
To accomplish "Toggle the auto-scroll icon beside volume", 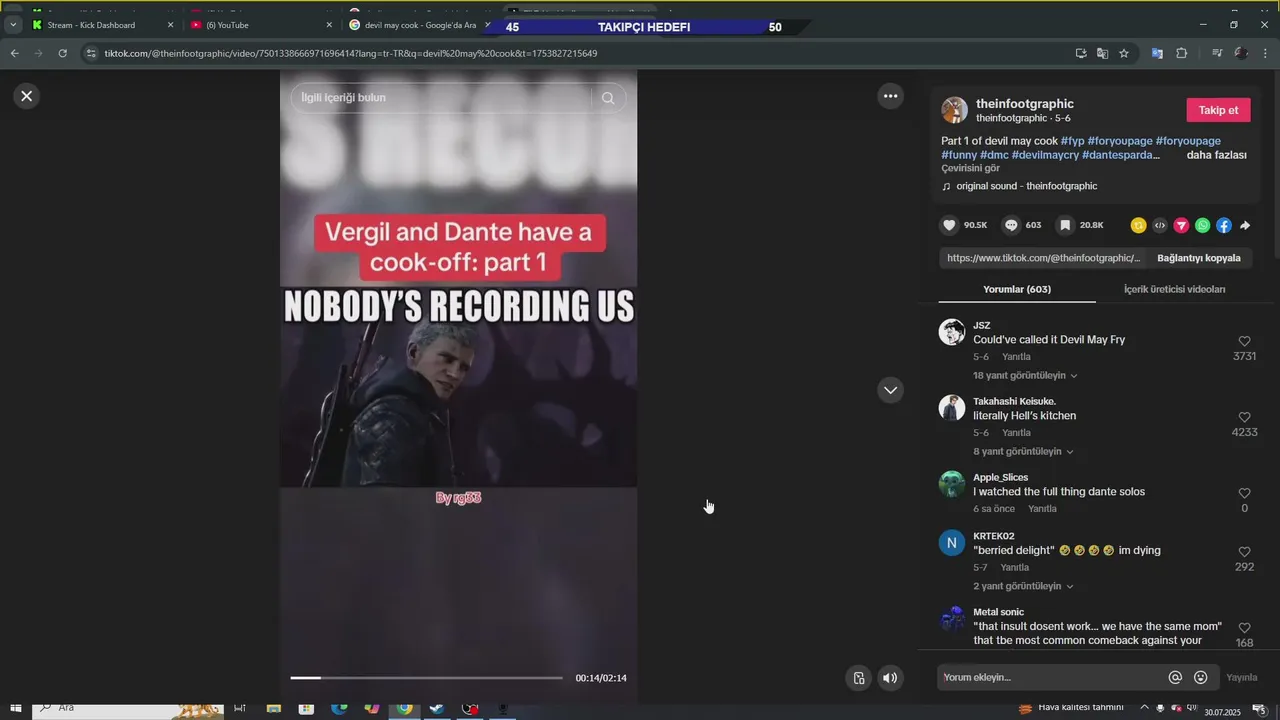I will click(x=858, y=678).
